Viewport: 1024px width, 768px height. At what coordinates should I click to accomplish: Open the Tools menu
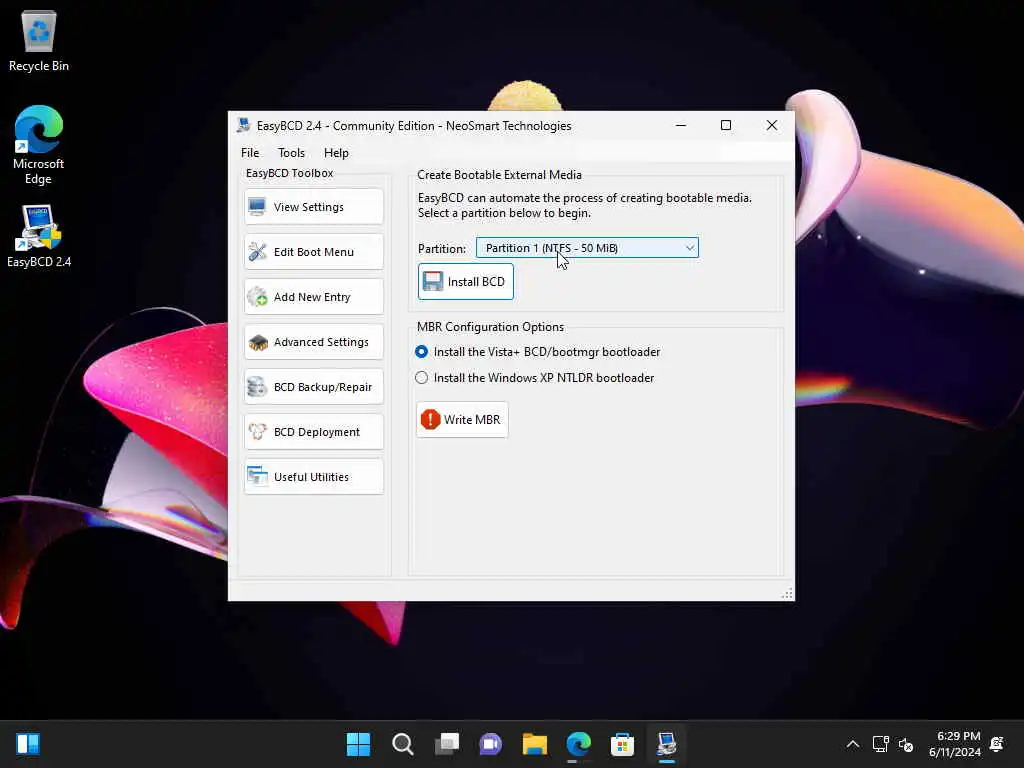pos(291,153)
